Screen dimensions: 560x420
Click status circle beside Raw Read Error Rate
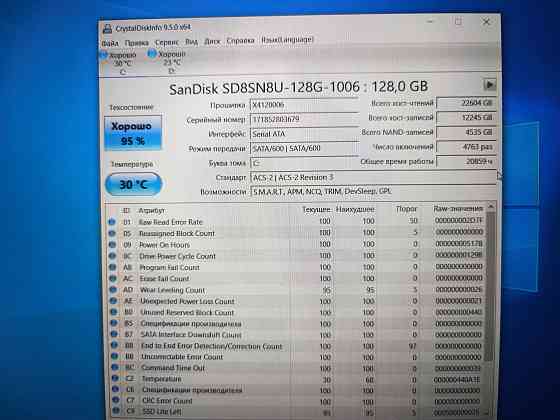tap(111, 222)
